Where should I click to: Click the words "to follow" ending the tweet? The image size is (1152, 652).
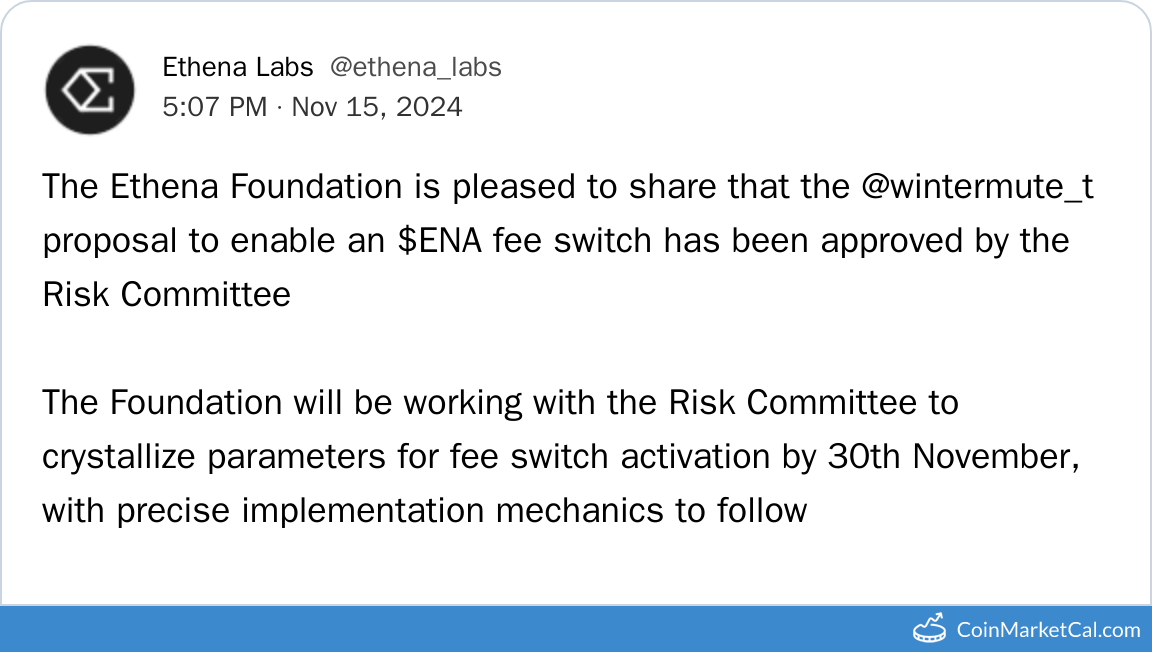pos(741,511)
